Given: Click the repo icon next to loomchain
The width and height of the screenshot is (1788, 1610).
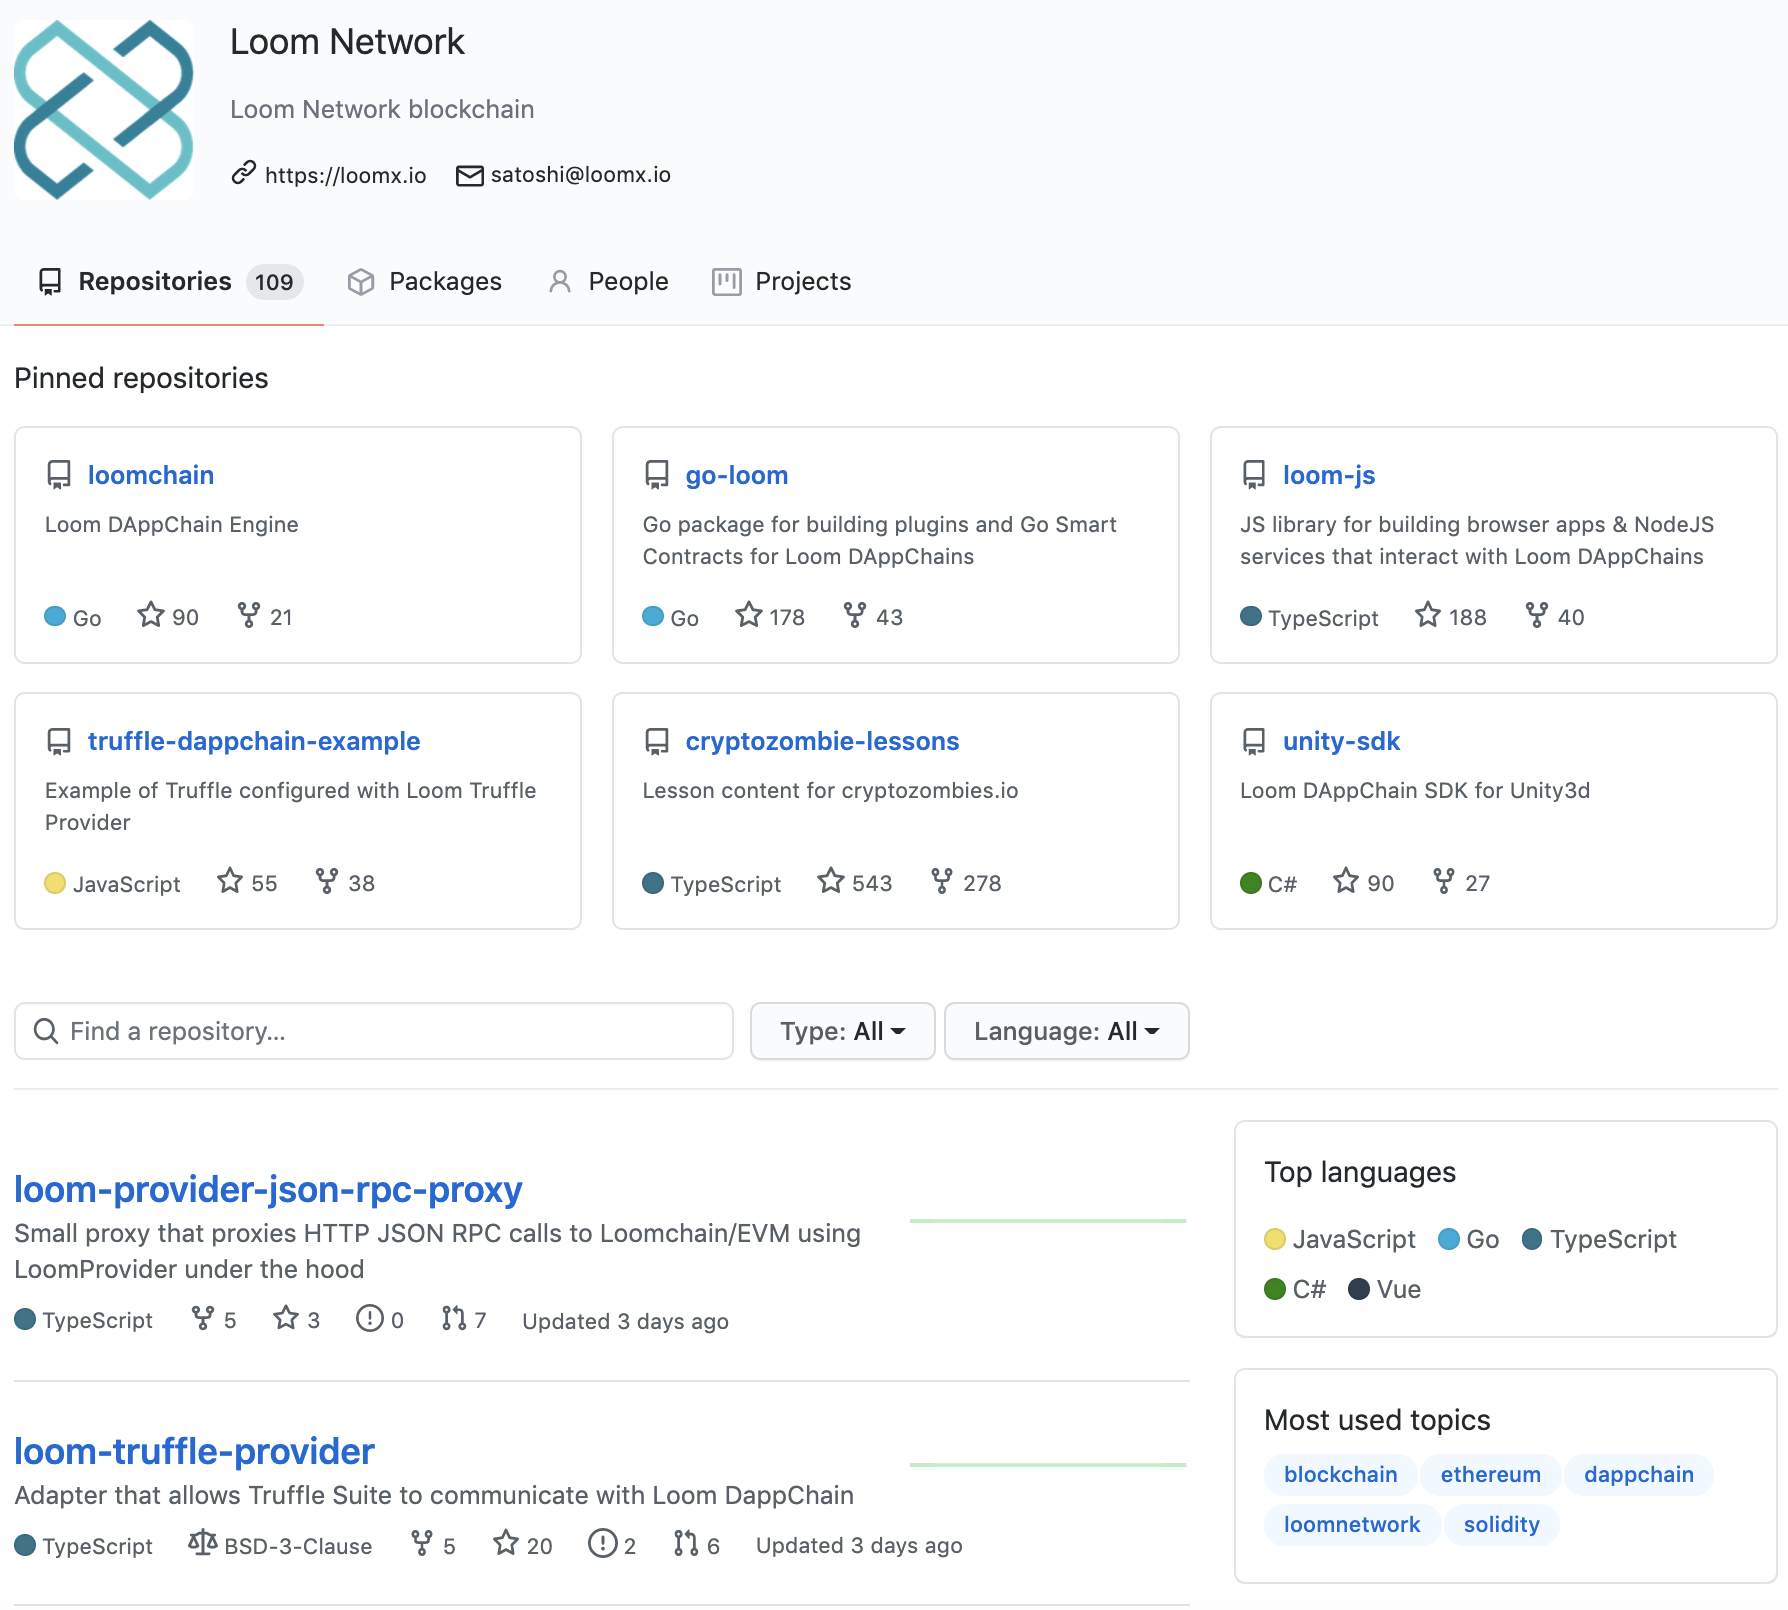Looking at the screenshot, I should (x=59, y=475).
